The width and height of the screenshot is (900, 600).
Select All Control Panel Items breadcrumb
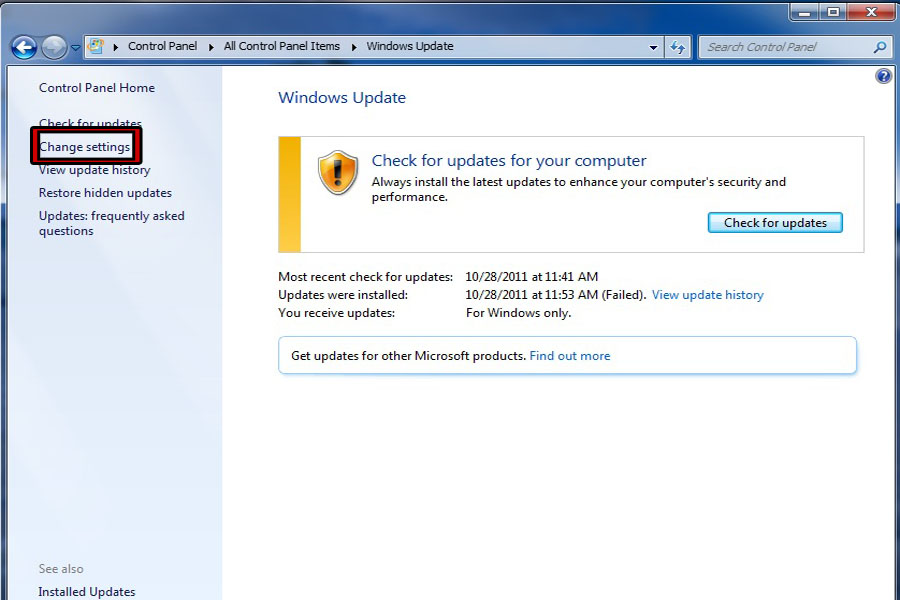[281, 46]
